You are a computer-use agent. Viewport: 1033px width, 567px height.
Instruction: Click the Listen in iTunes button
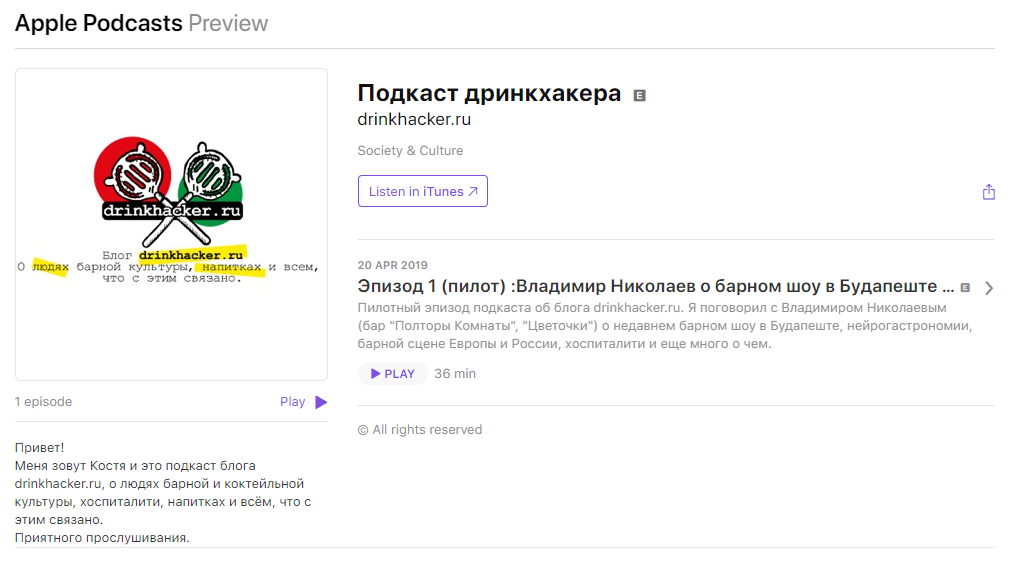pos(423,191)
